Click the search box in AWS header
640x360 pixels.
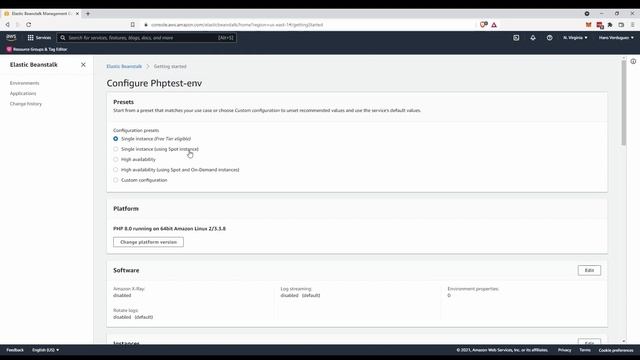tap(147, 38)
